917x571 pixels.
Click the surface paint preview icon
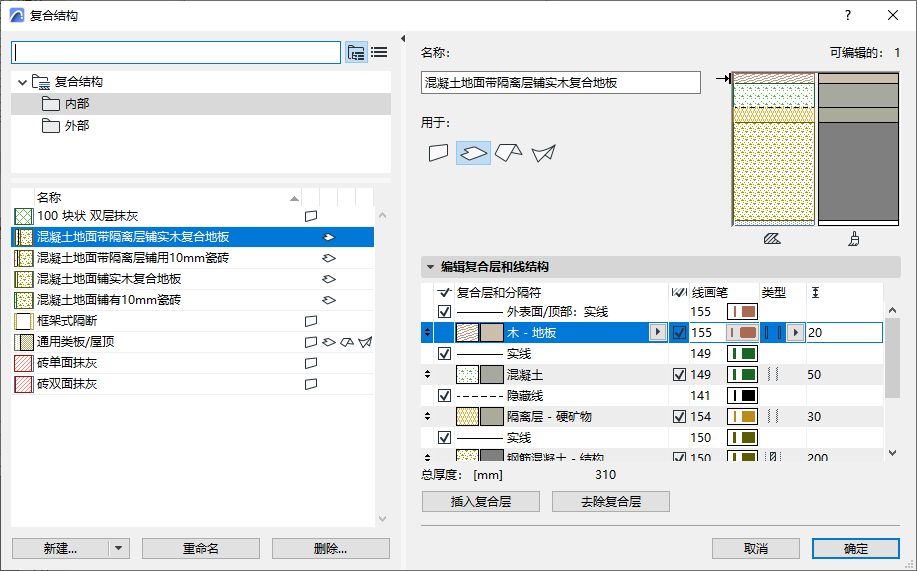point(854,239)
